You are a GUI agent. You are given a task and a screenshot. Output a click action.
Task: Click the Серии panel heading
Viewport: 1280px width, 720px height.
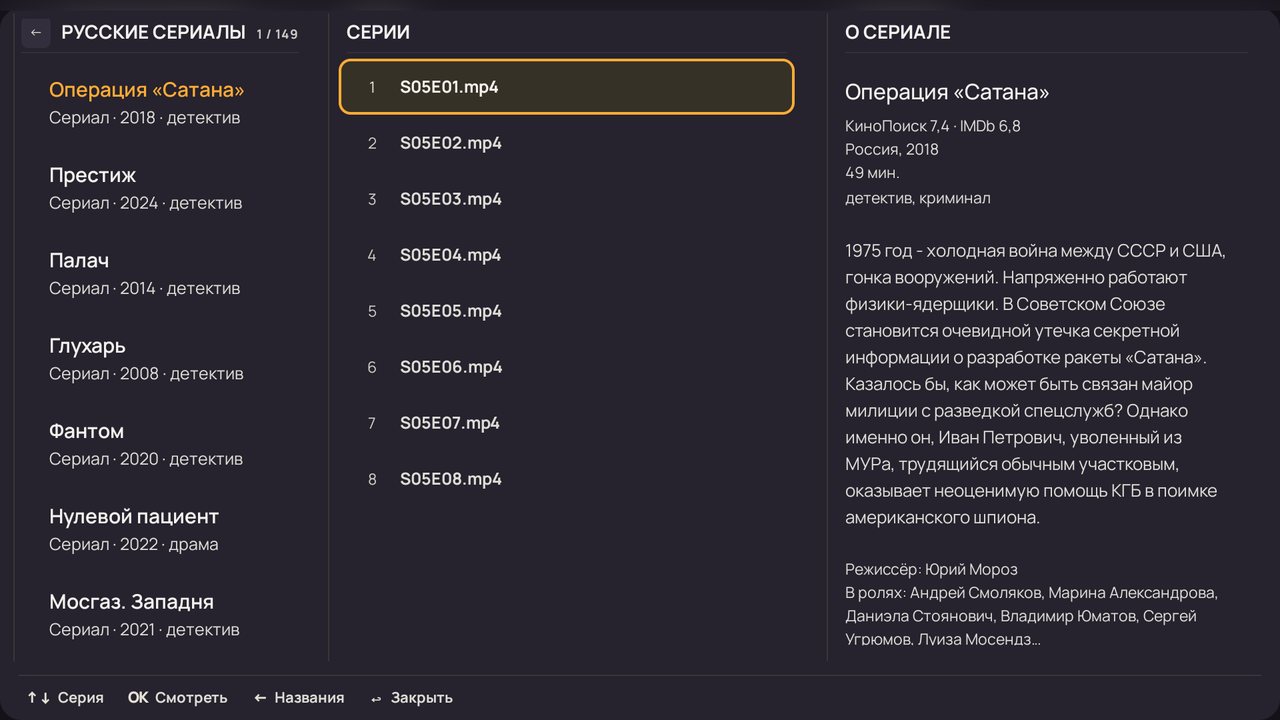click(378, 32)
